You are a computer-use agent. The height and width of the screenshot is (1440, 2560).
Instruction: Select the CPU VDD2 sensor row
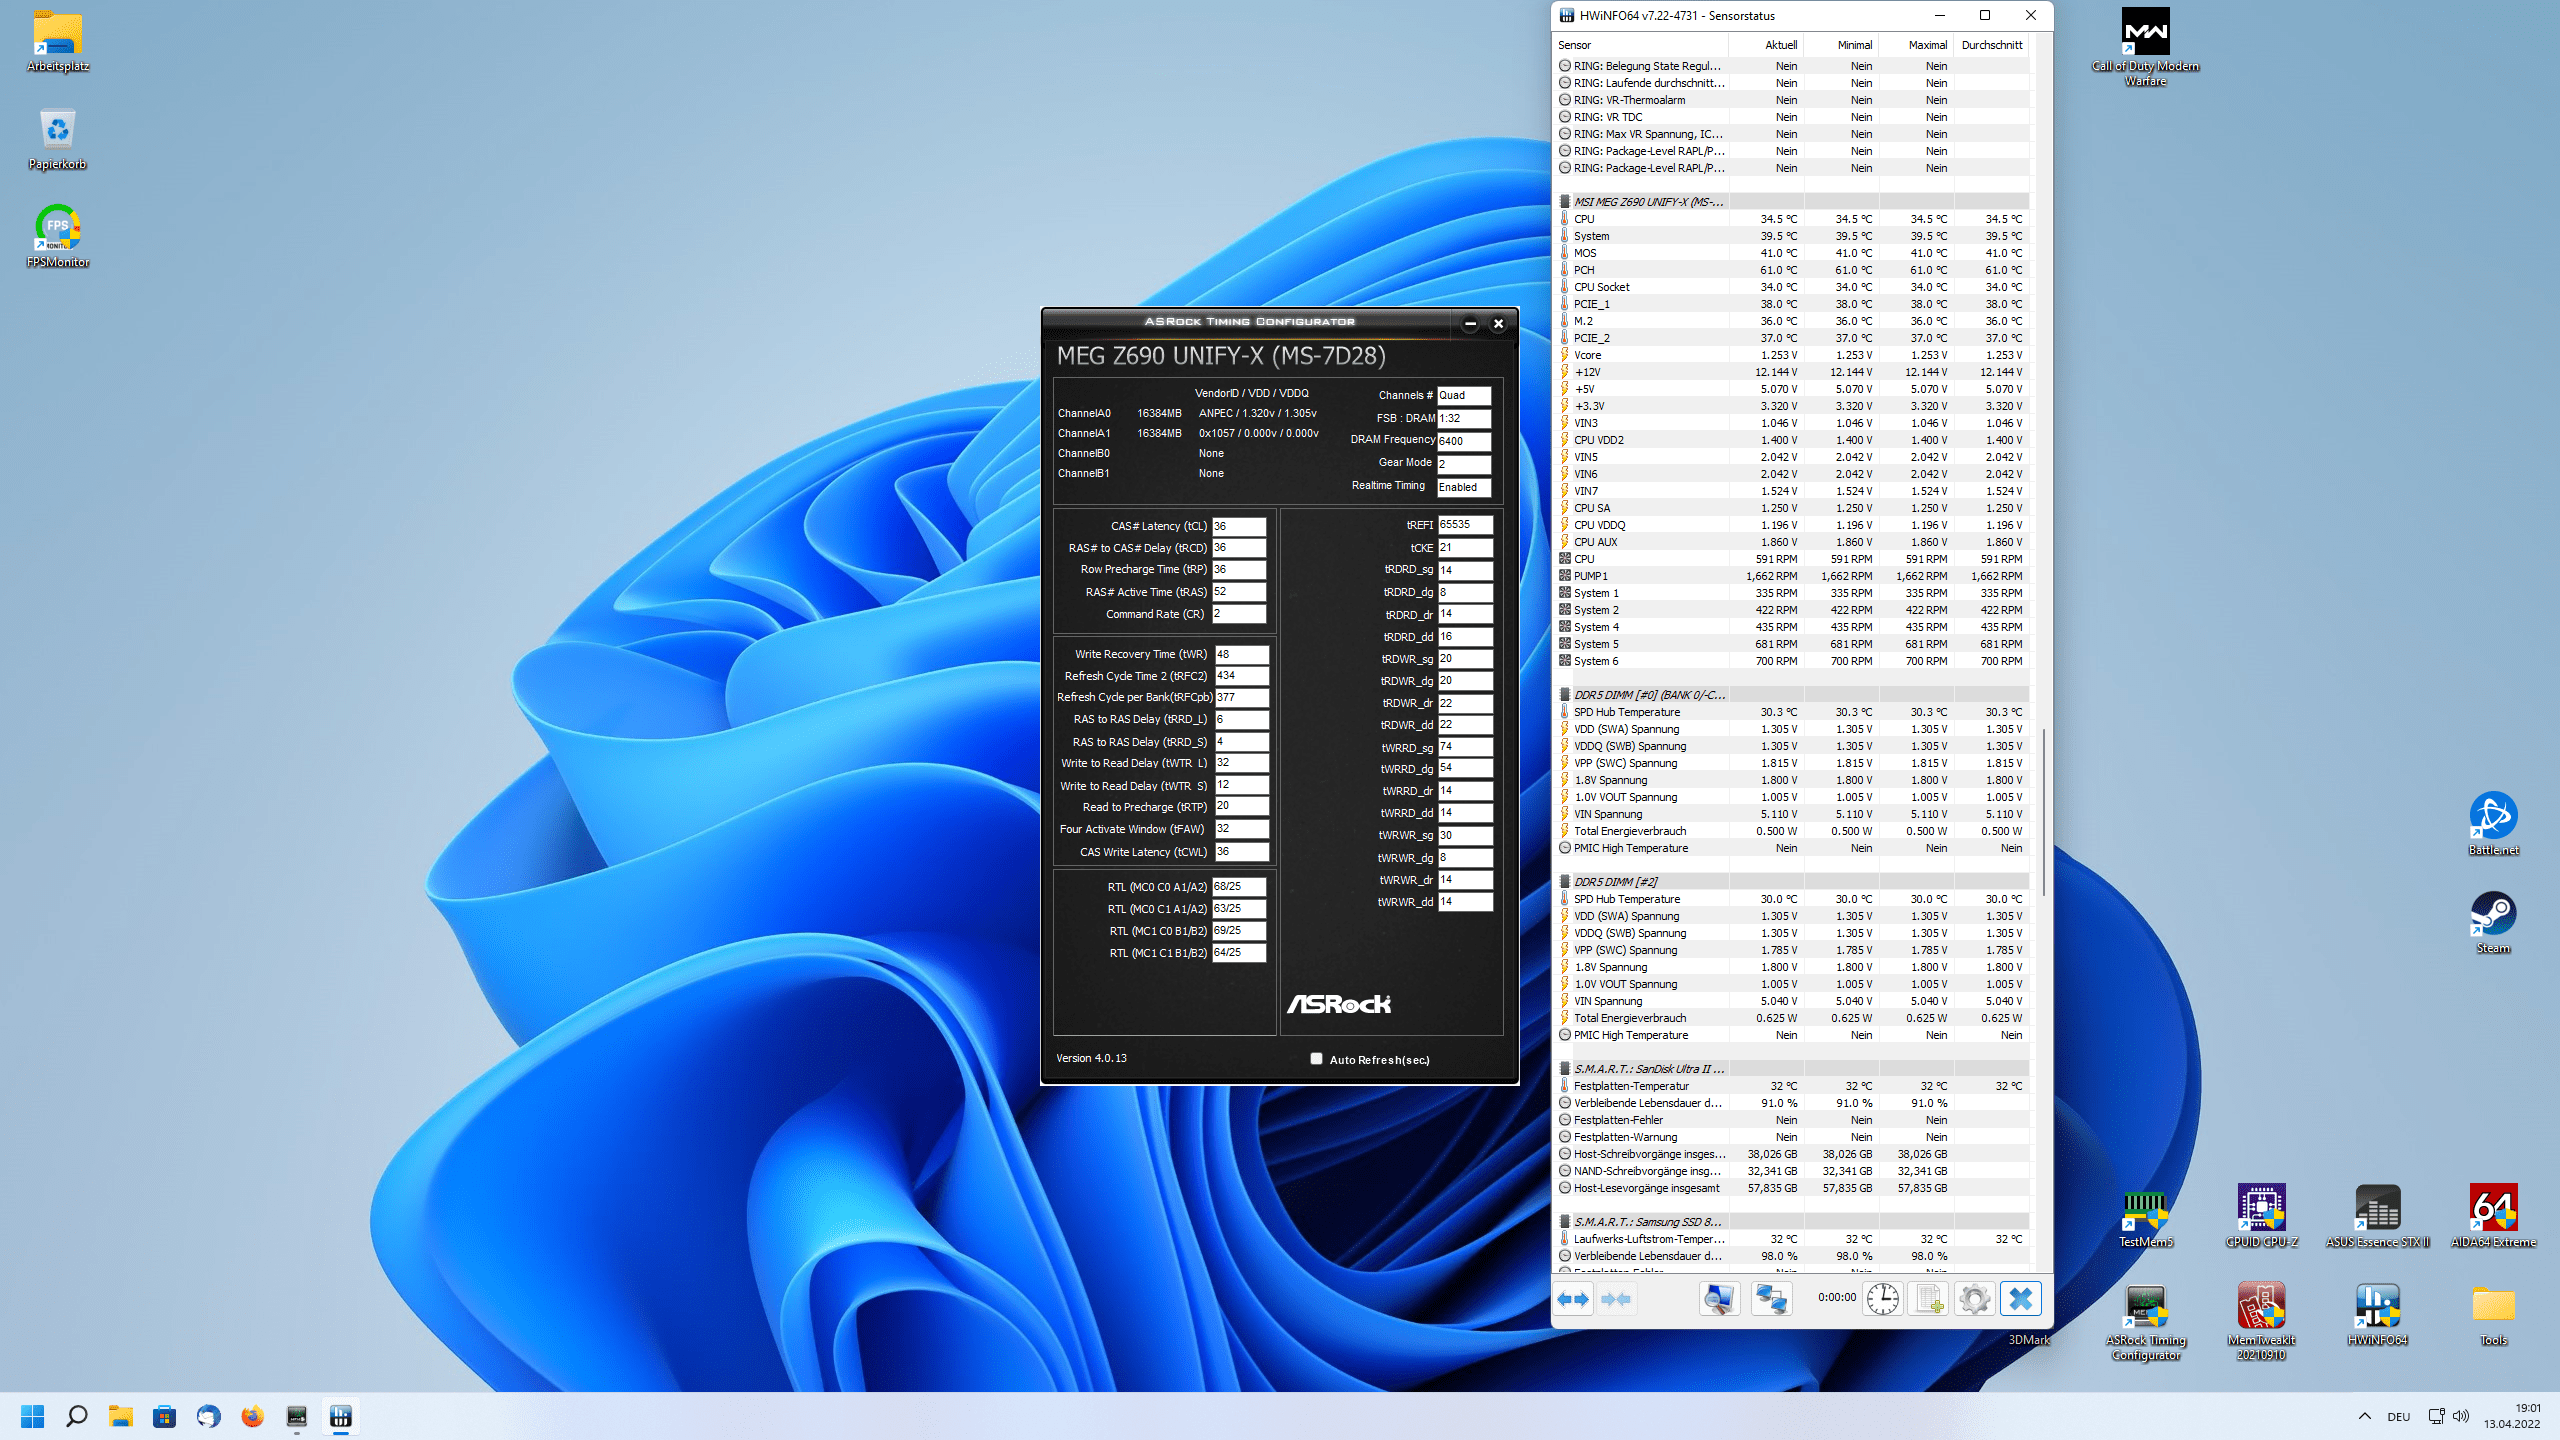(1793, 440)
